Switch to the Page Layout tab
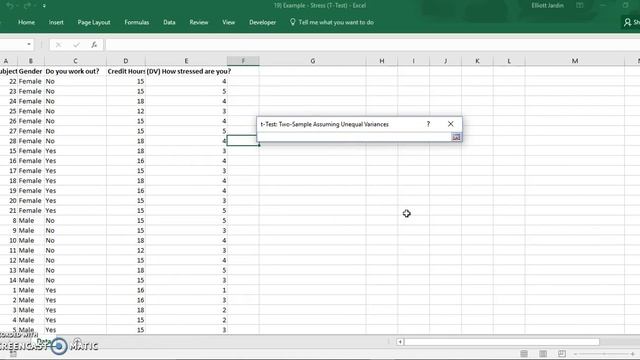 pyautogui.click(x=94, y=22)
